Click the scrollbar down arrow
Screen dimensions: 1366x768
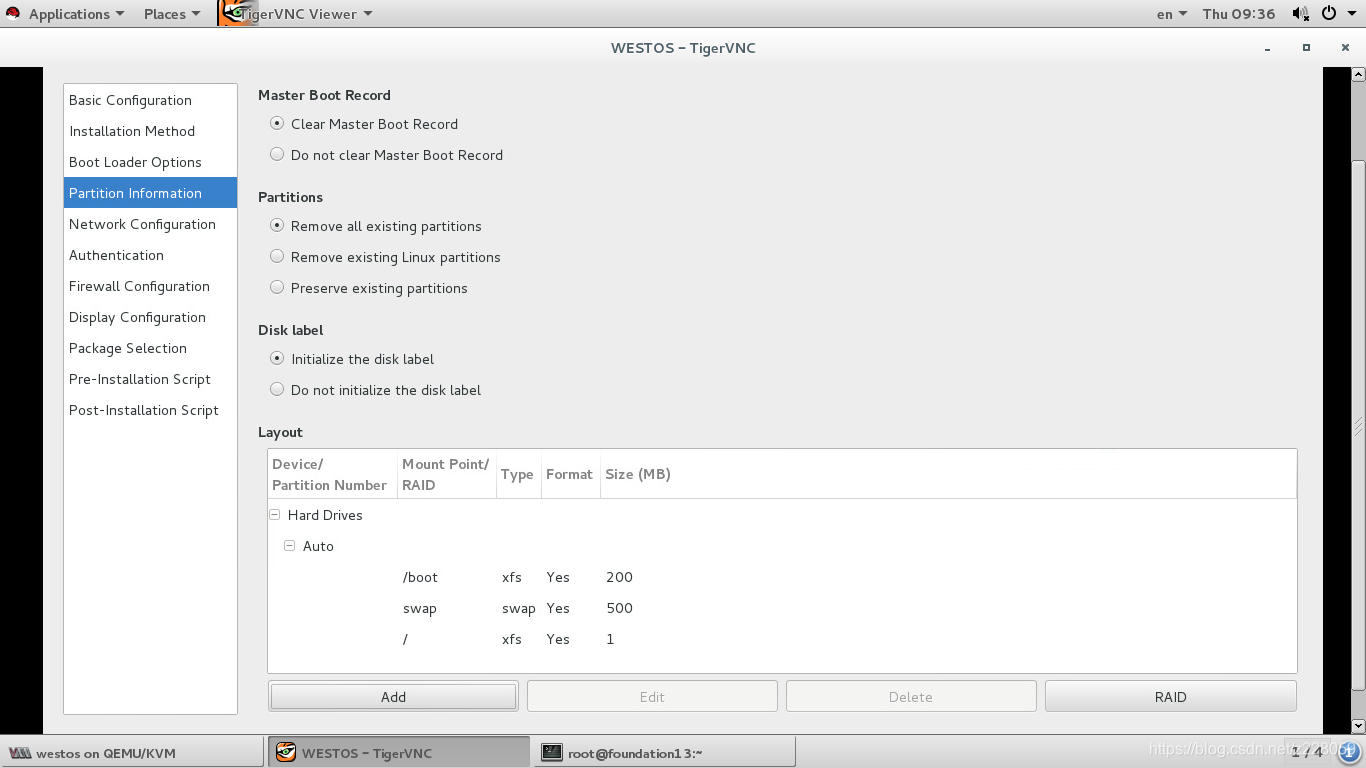pos(1358,725)
